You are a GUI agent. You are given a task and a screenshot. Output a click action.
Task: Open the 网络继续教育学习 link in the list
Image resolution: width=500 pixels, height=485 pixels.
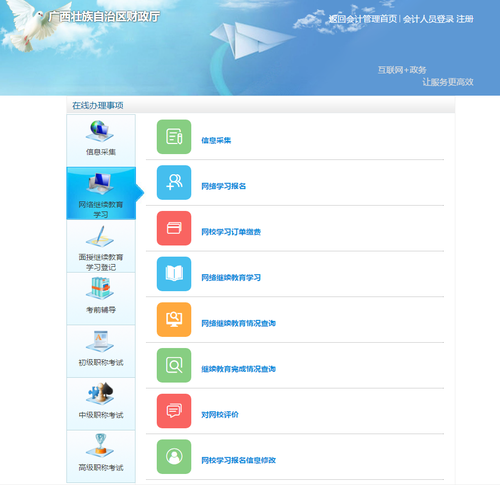click(x=231, y=277)
